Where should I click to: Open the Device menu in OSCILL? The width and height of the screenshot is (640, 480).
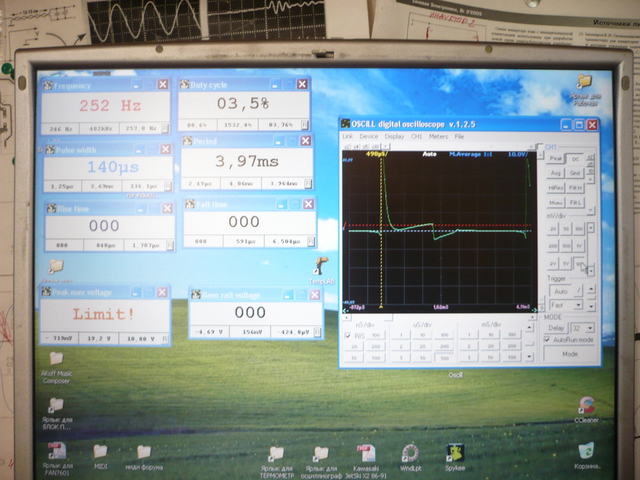pyautogui.click(x=368, y=136)
